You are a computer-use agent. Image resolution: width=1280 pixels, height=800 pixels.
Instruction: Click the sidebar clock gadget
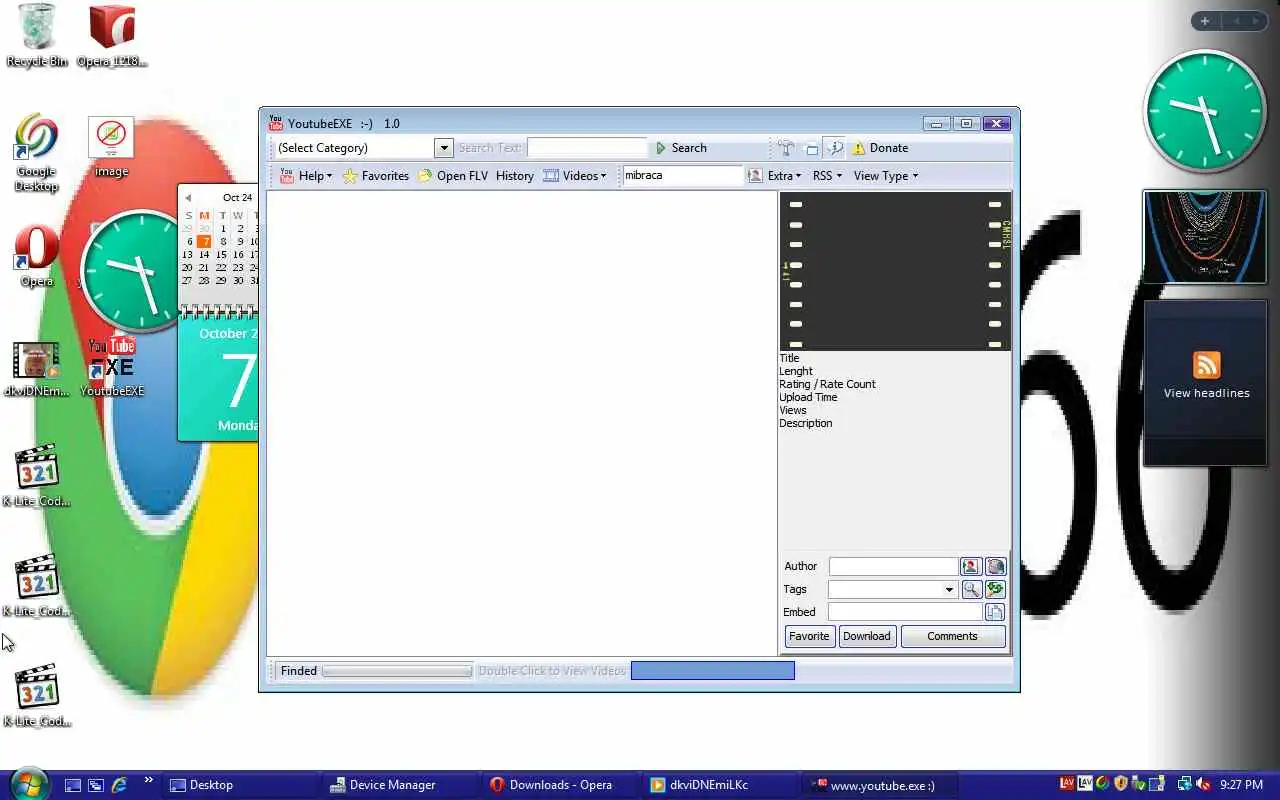click(x=1205, y=111)
